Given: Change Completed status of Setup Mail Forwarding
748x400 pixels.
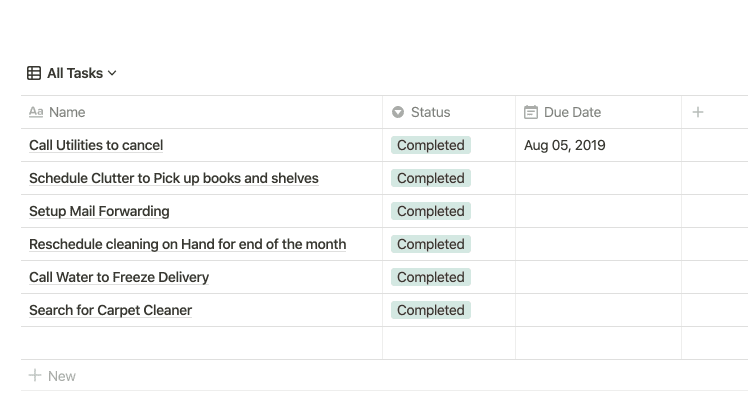Looking at the screenshot, I should [431, 211].
